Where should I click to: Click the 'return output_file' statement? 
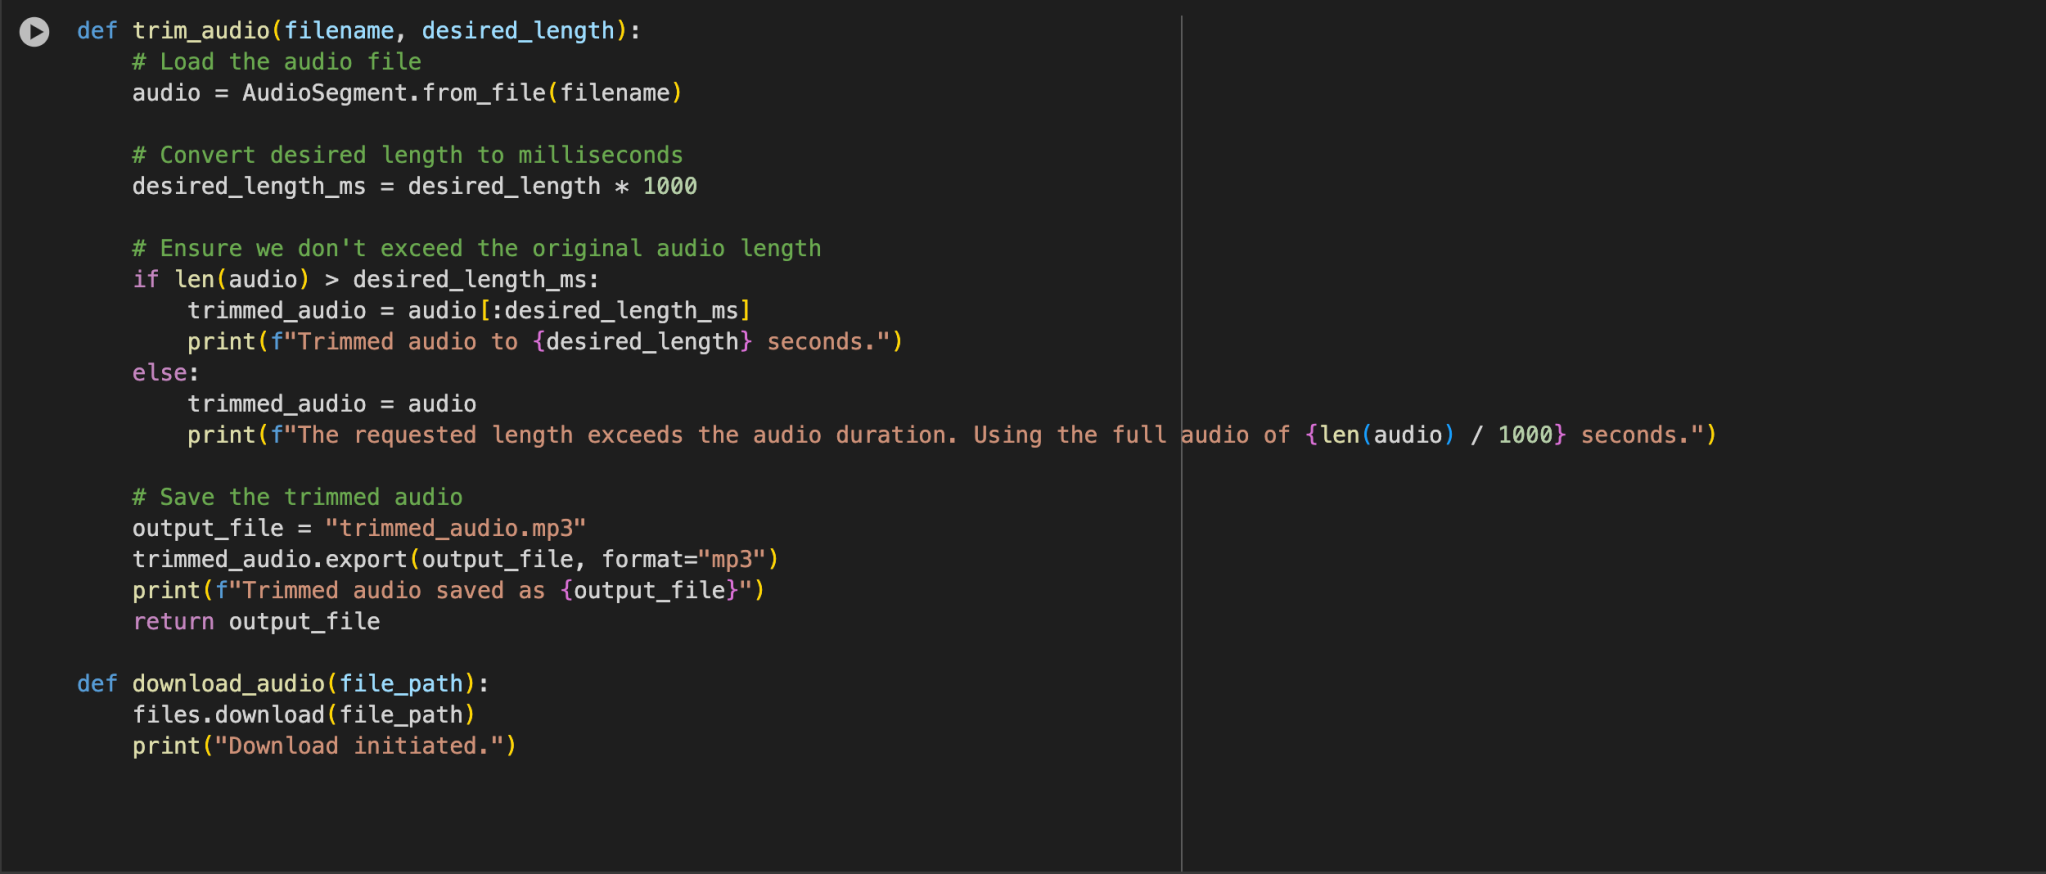click(x=256, y=621)
